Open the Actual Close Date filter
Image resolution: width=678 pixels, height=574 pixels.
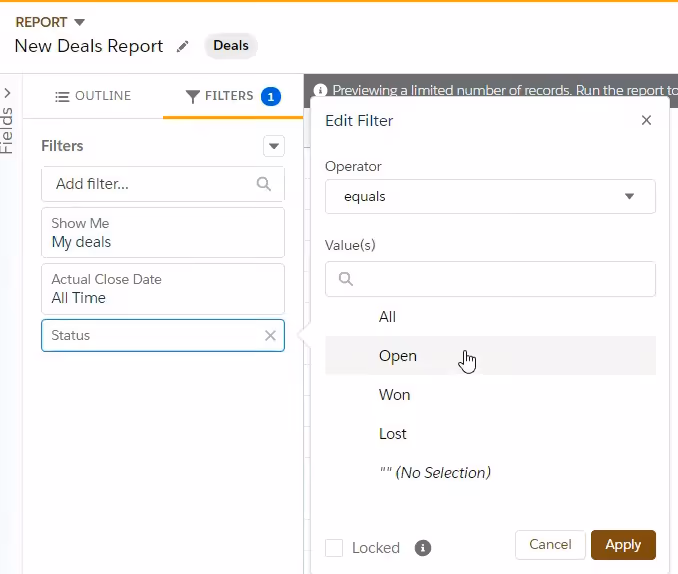163,289
